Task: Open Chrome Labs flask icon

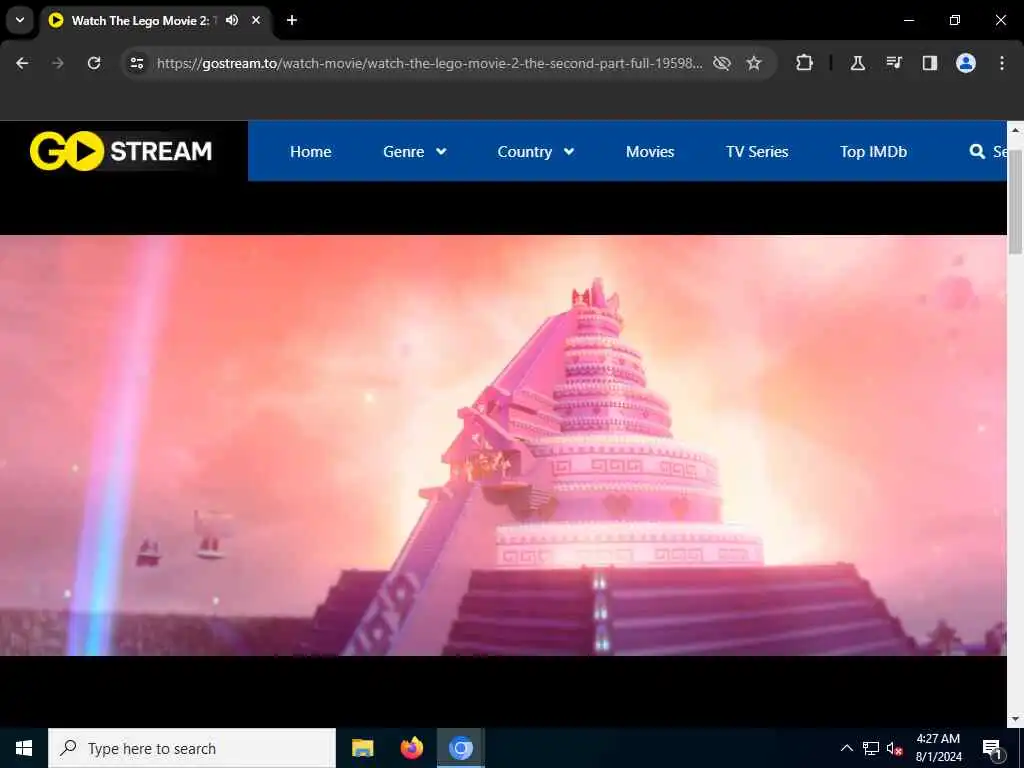Action: 857,63
